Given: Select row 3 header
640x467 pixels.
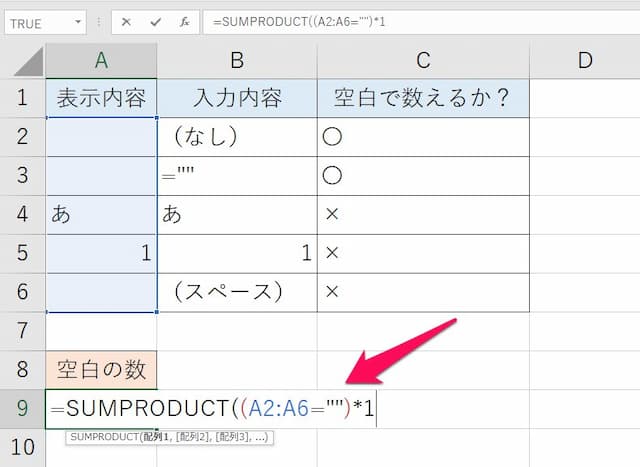Looking at the screenshot, I should point(22,176).
